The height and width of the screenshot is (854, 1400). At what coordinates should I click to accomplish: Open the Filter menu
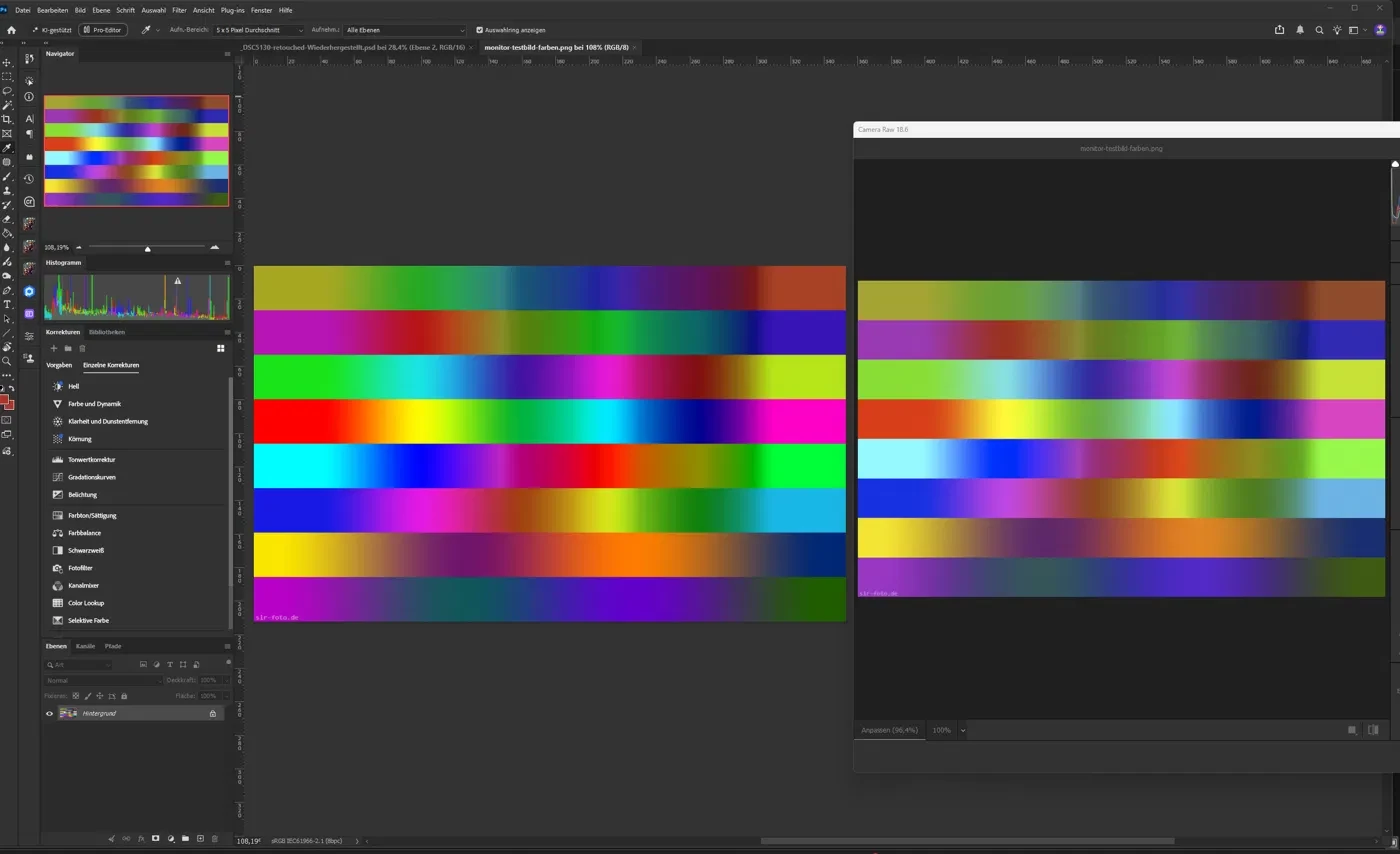coord(179,10)
